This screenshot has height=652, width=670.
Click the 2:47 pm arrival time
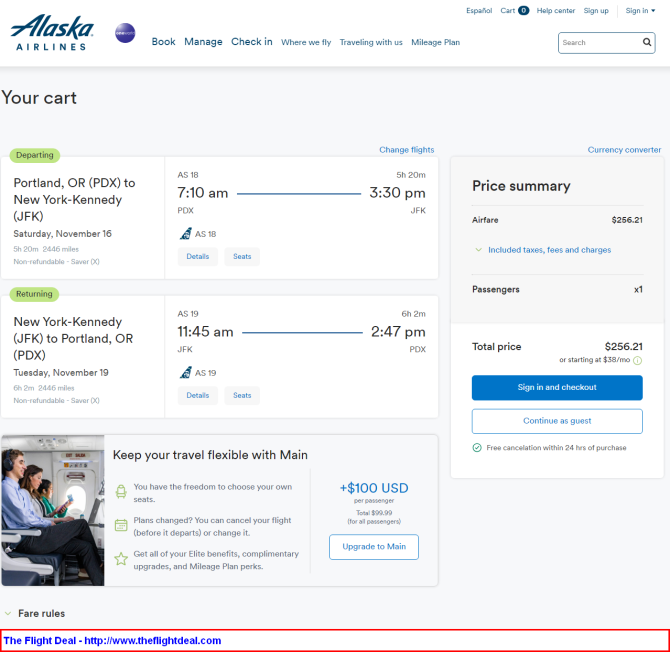click(398, 332)
